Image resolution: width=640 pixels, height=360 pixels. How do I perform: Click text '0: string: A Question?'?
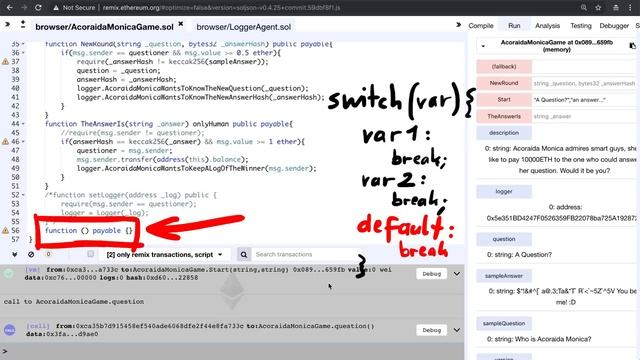pyautogui.click(x=519, y=255)
